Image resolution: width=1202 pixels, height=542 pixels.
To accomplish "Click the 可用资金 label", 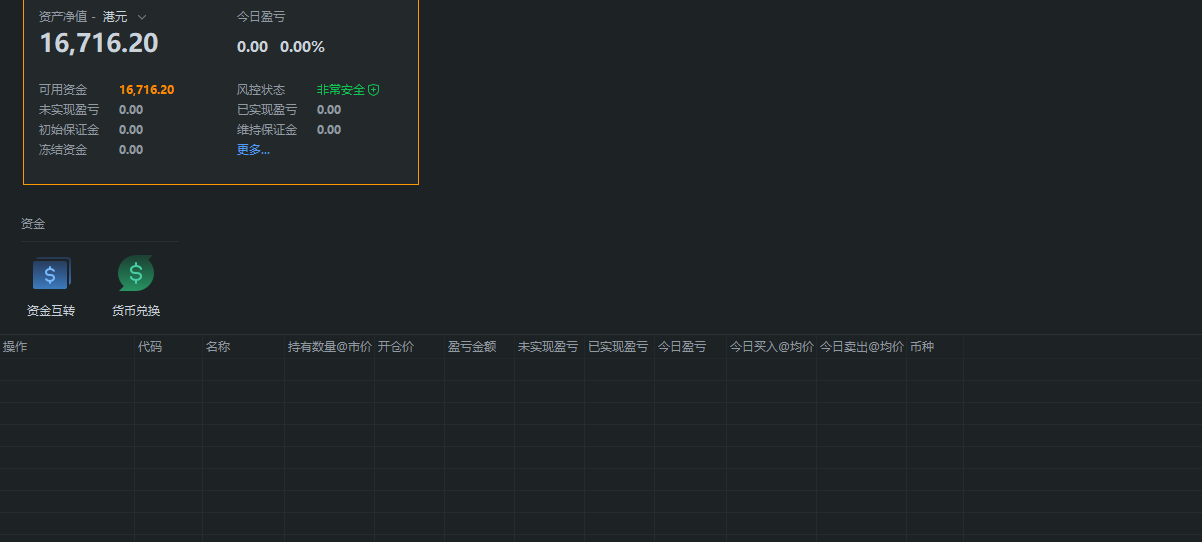I will 63,90.
